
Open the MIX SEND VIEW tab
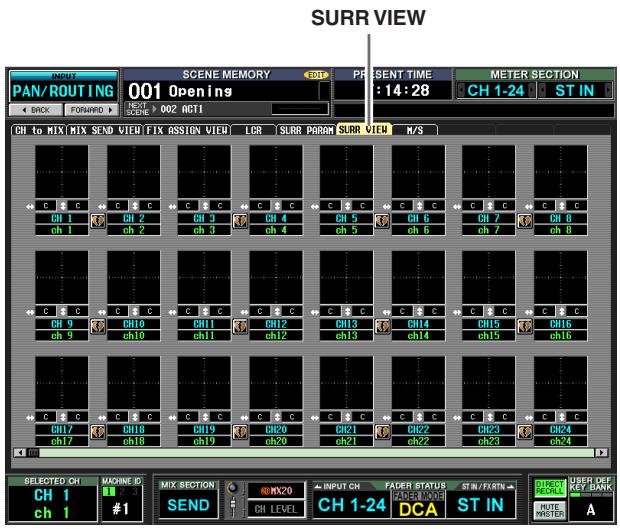coord(105,130)
